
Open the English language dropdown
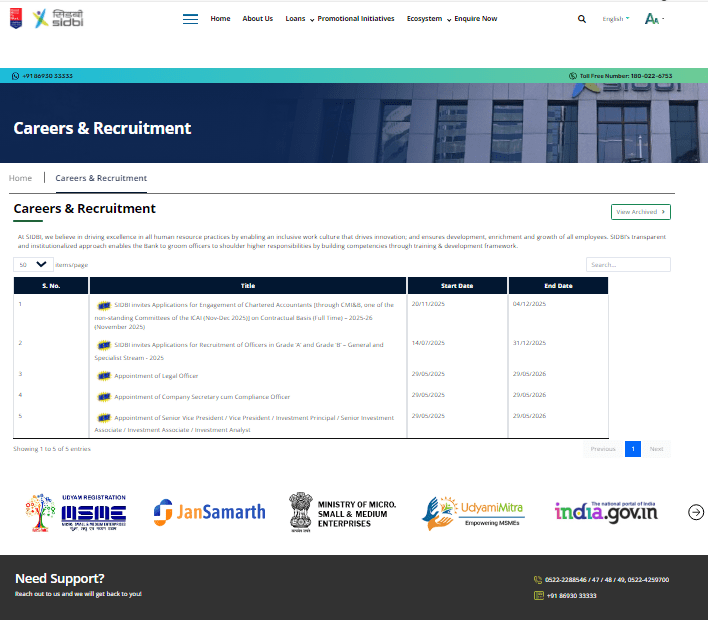coord(615,19)
